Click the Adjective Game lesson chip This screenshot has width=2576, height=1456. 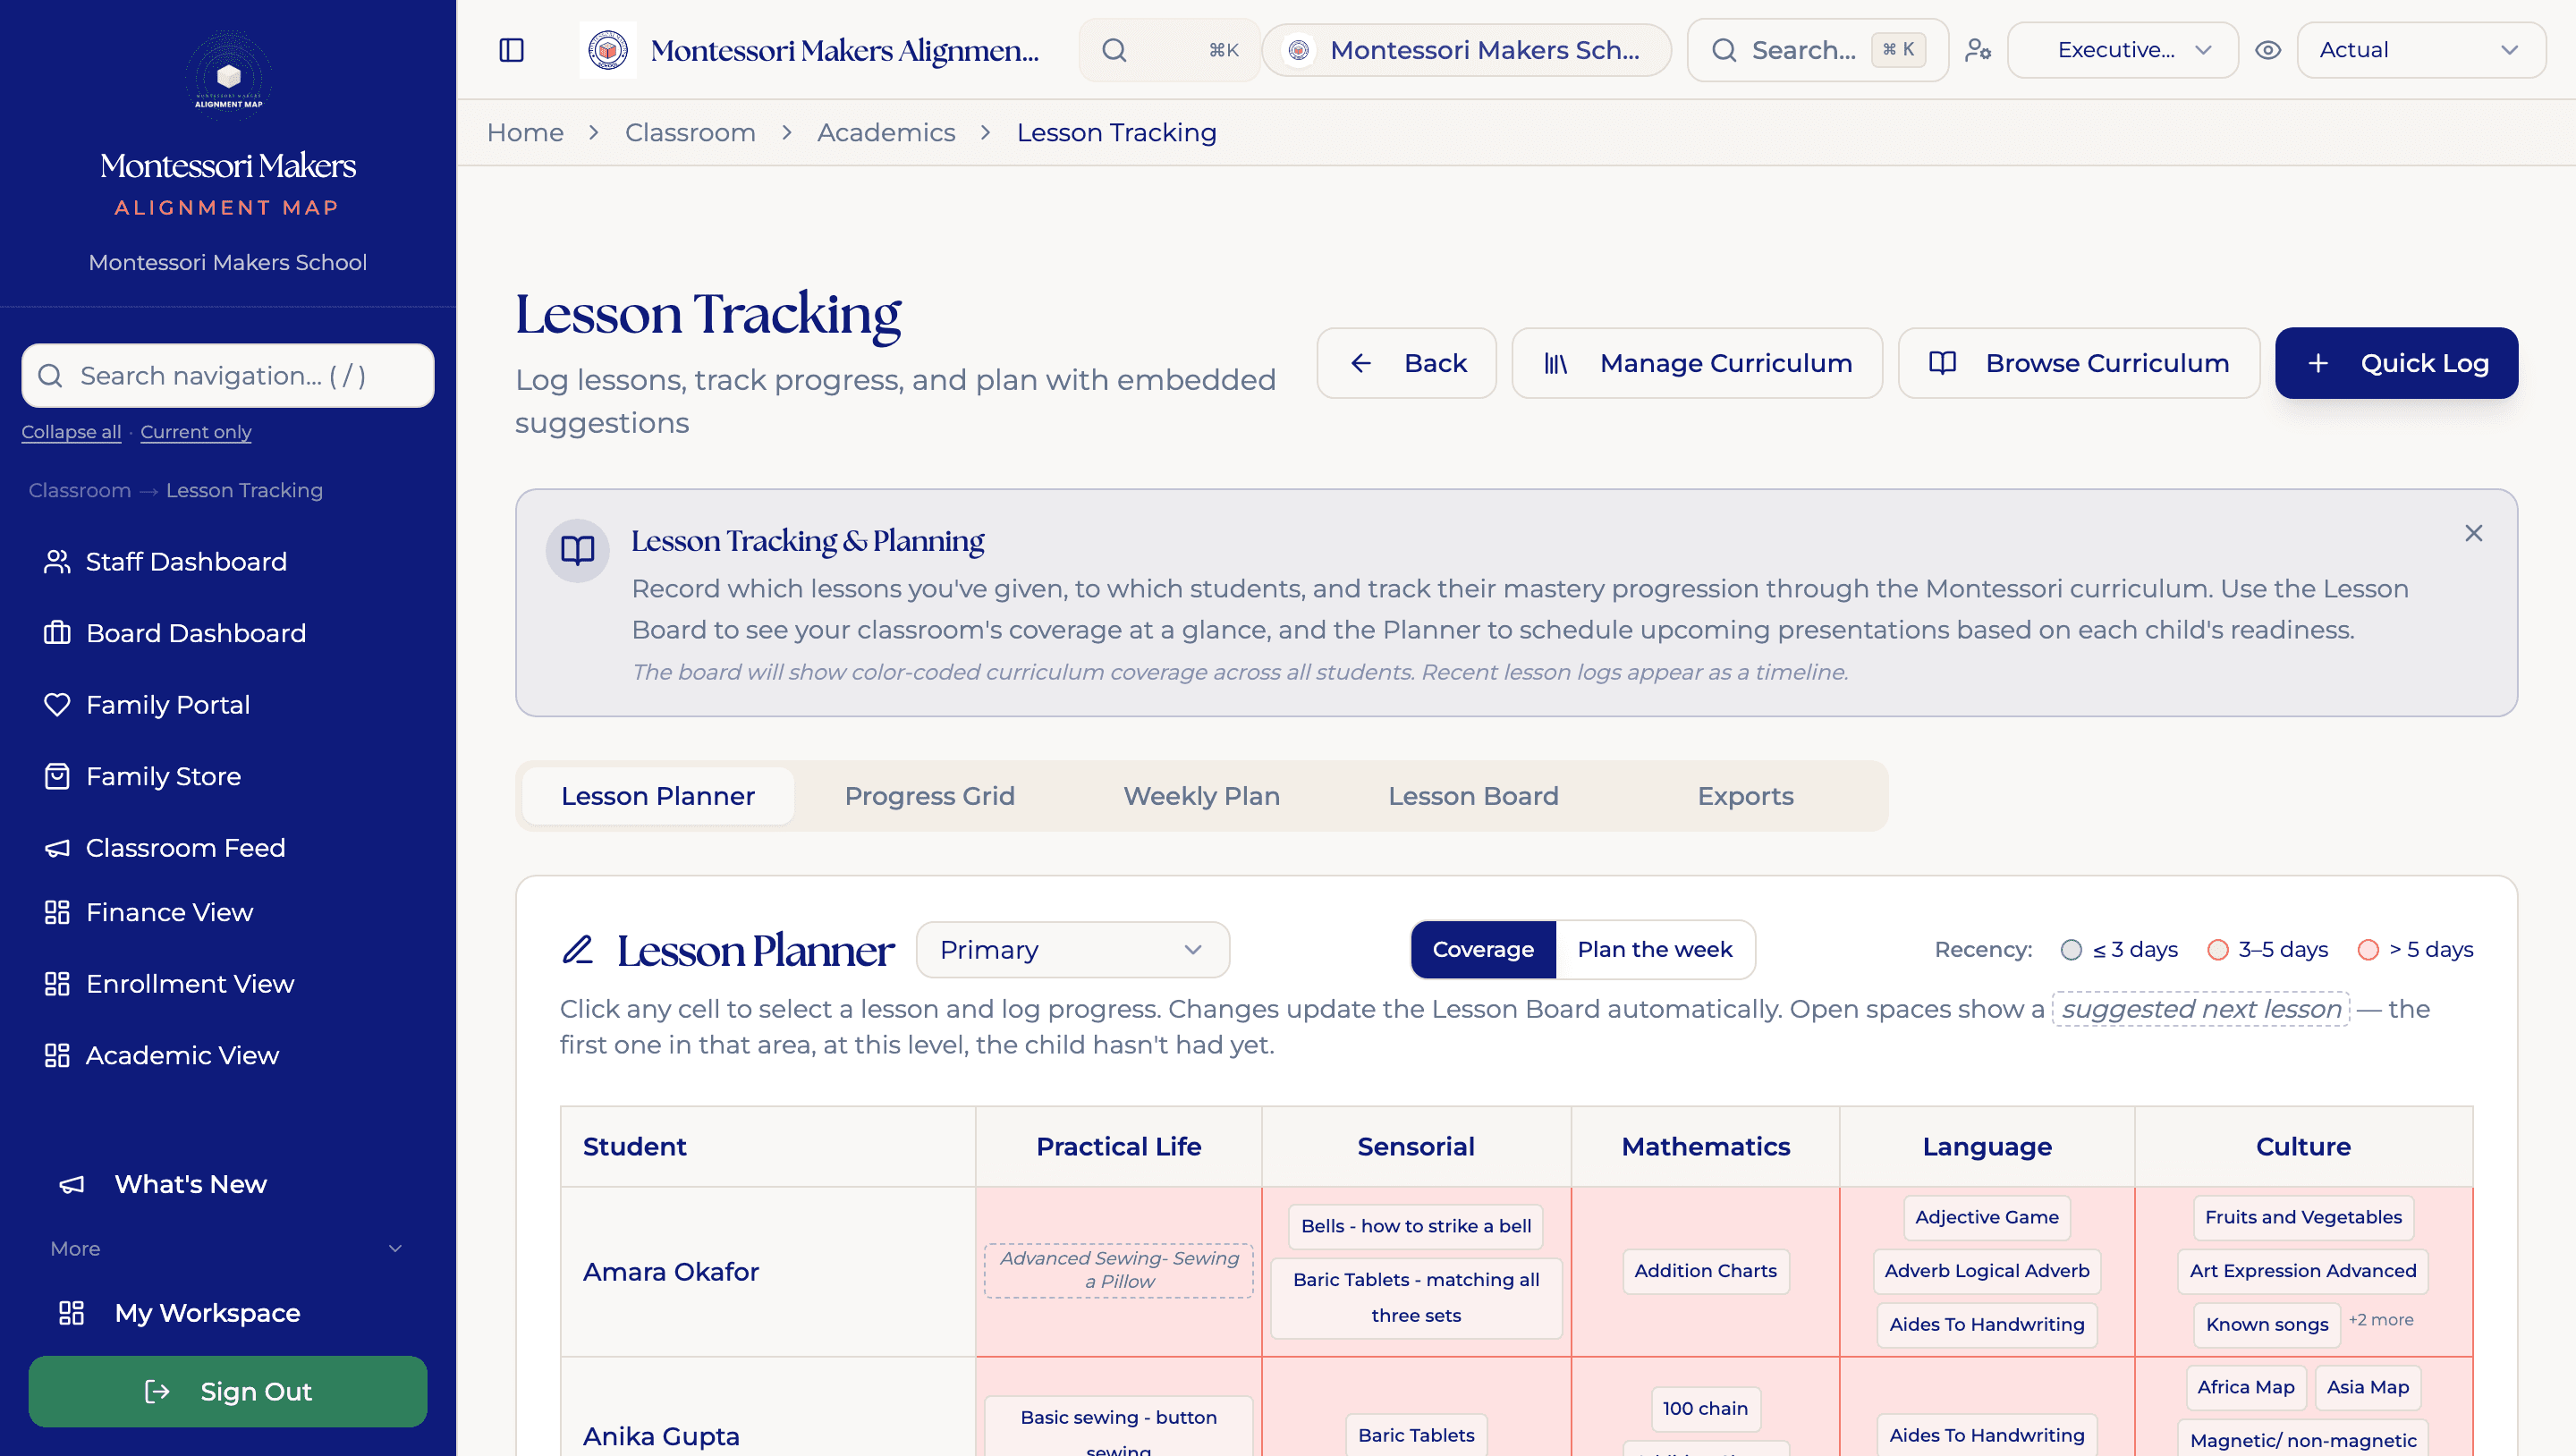click(x=1987, y=1217)
